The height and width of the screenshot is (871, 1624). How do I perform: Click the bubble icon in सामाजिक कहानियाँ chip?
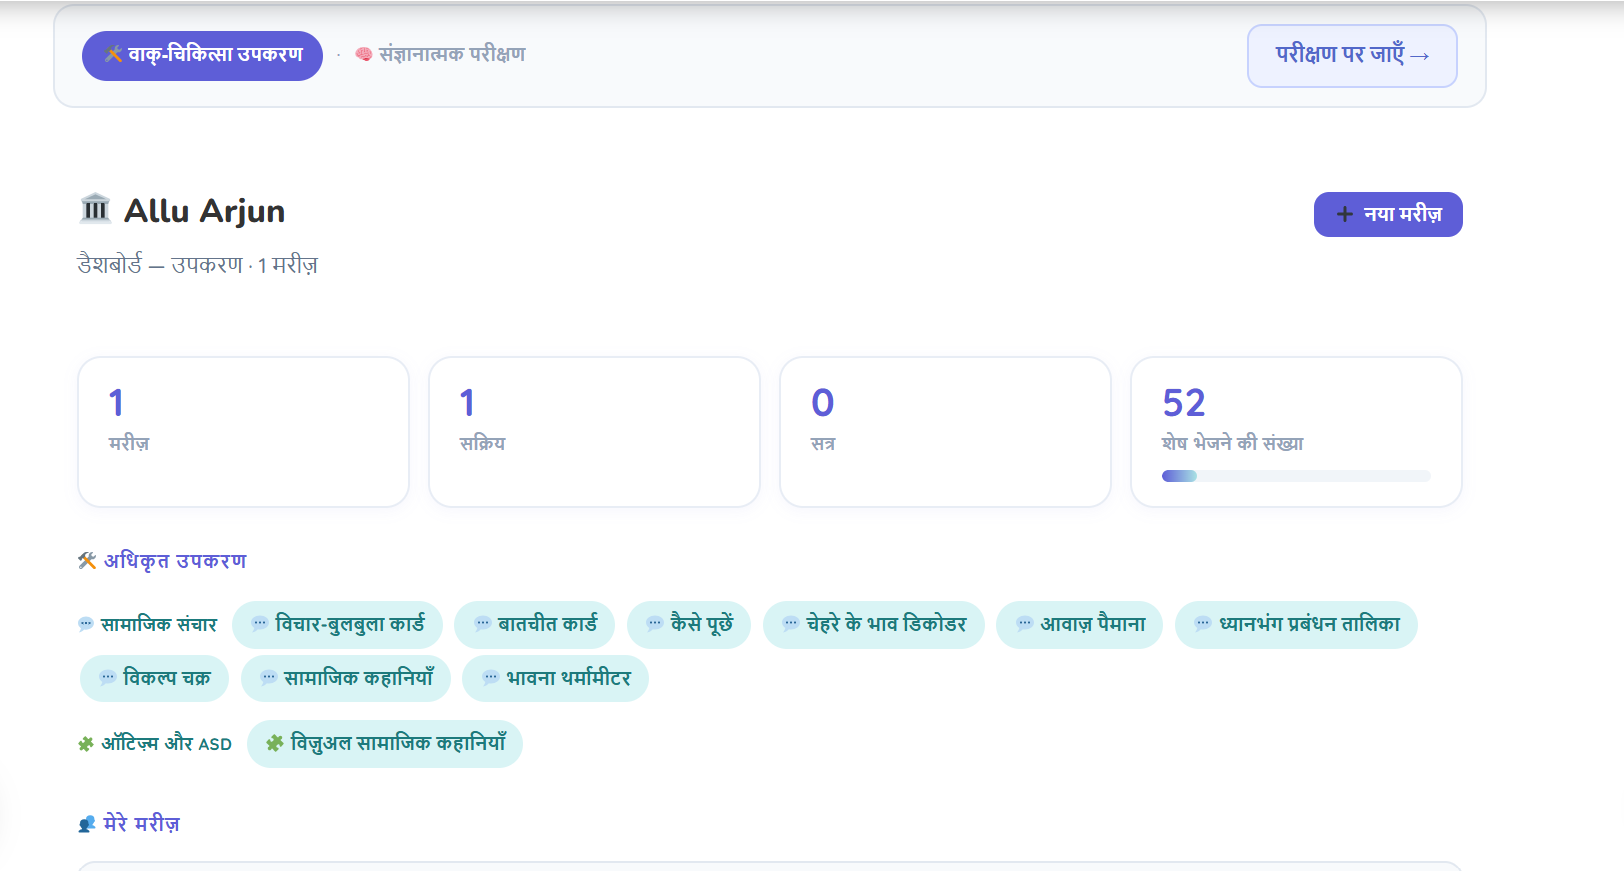(269, 678)
